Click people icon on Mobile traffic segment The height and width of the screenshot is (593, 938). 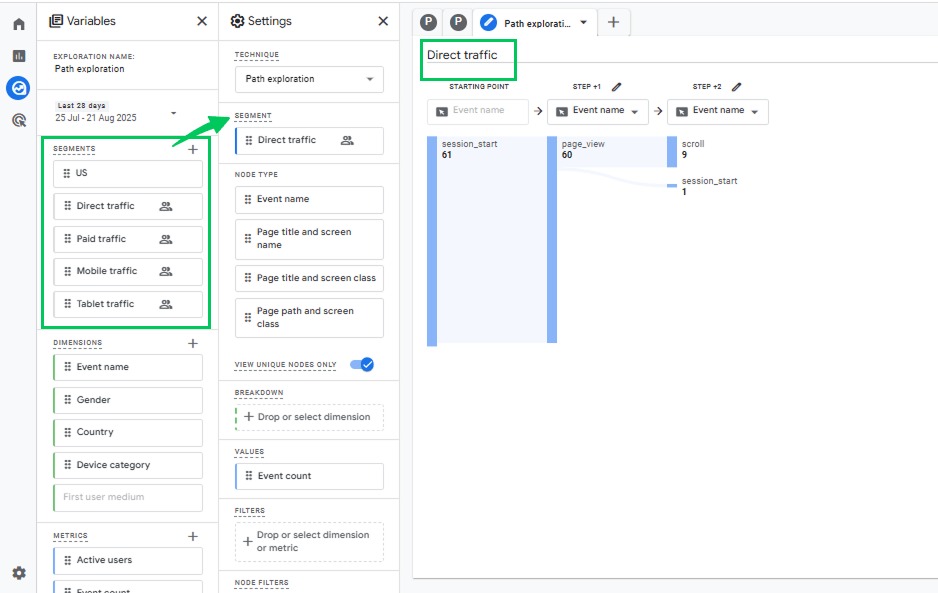point(166,272)
